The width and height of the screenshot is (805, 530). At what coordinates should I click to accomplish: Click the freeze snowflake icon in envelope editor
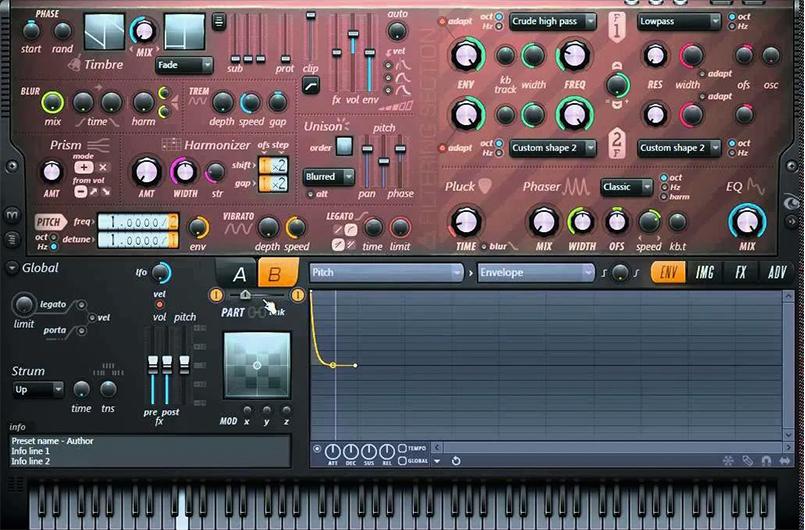pyautogui.click(x=727, y=460)
